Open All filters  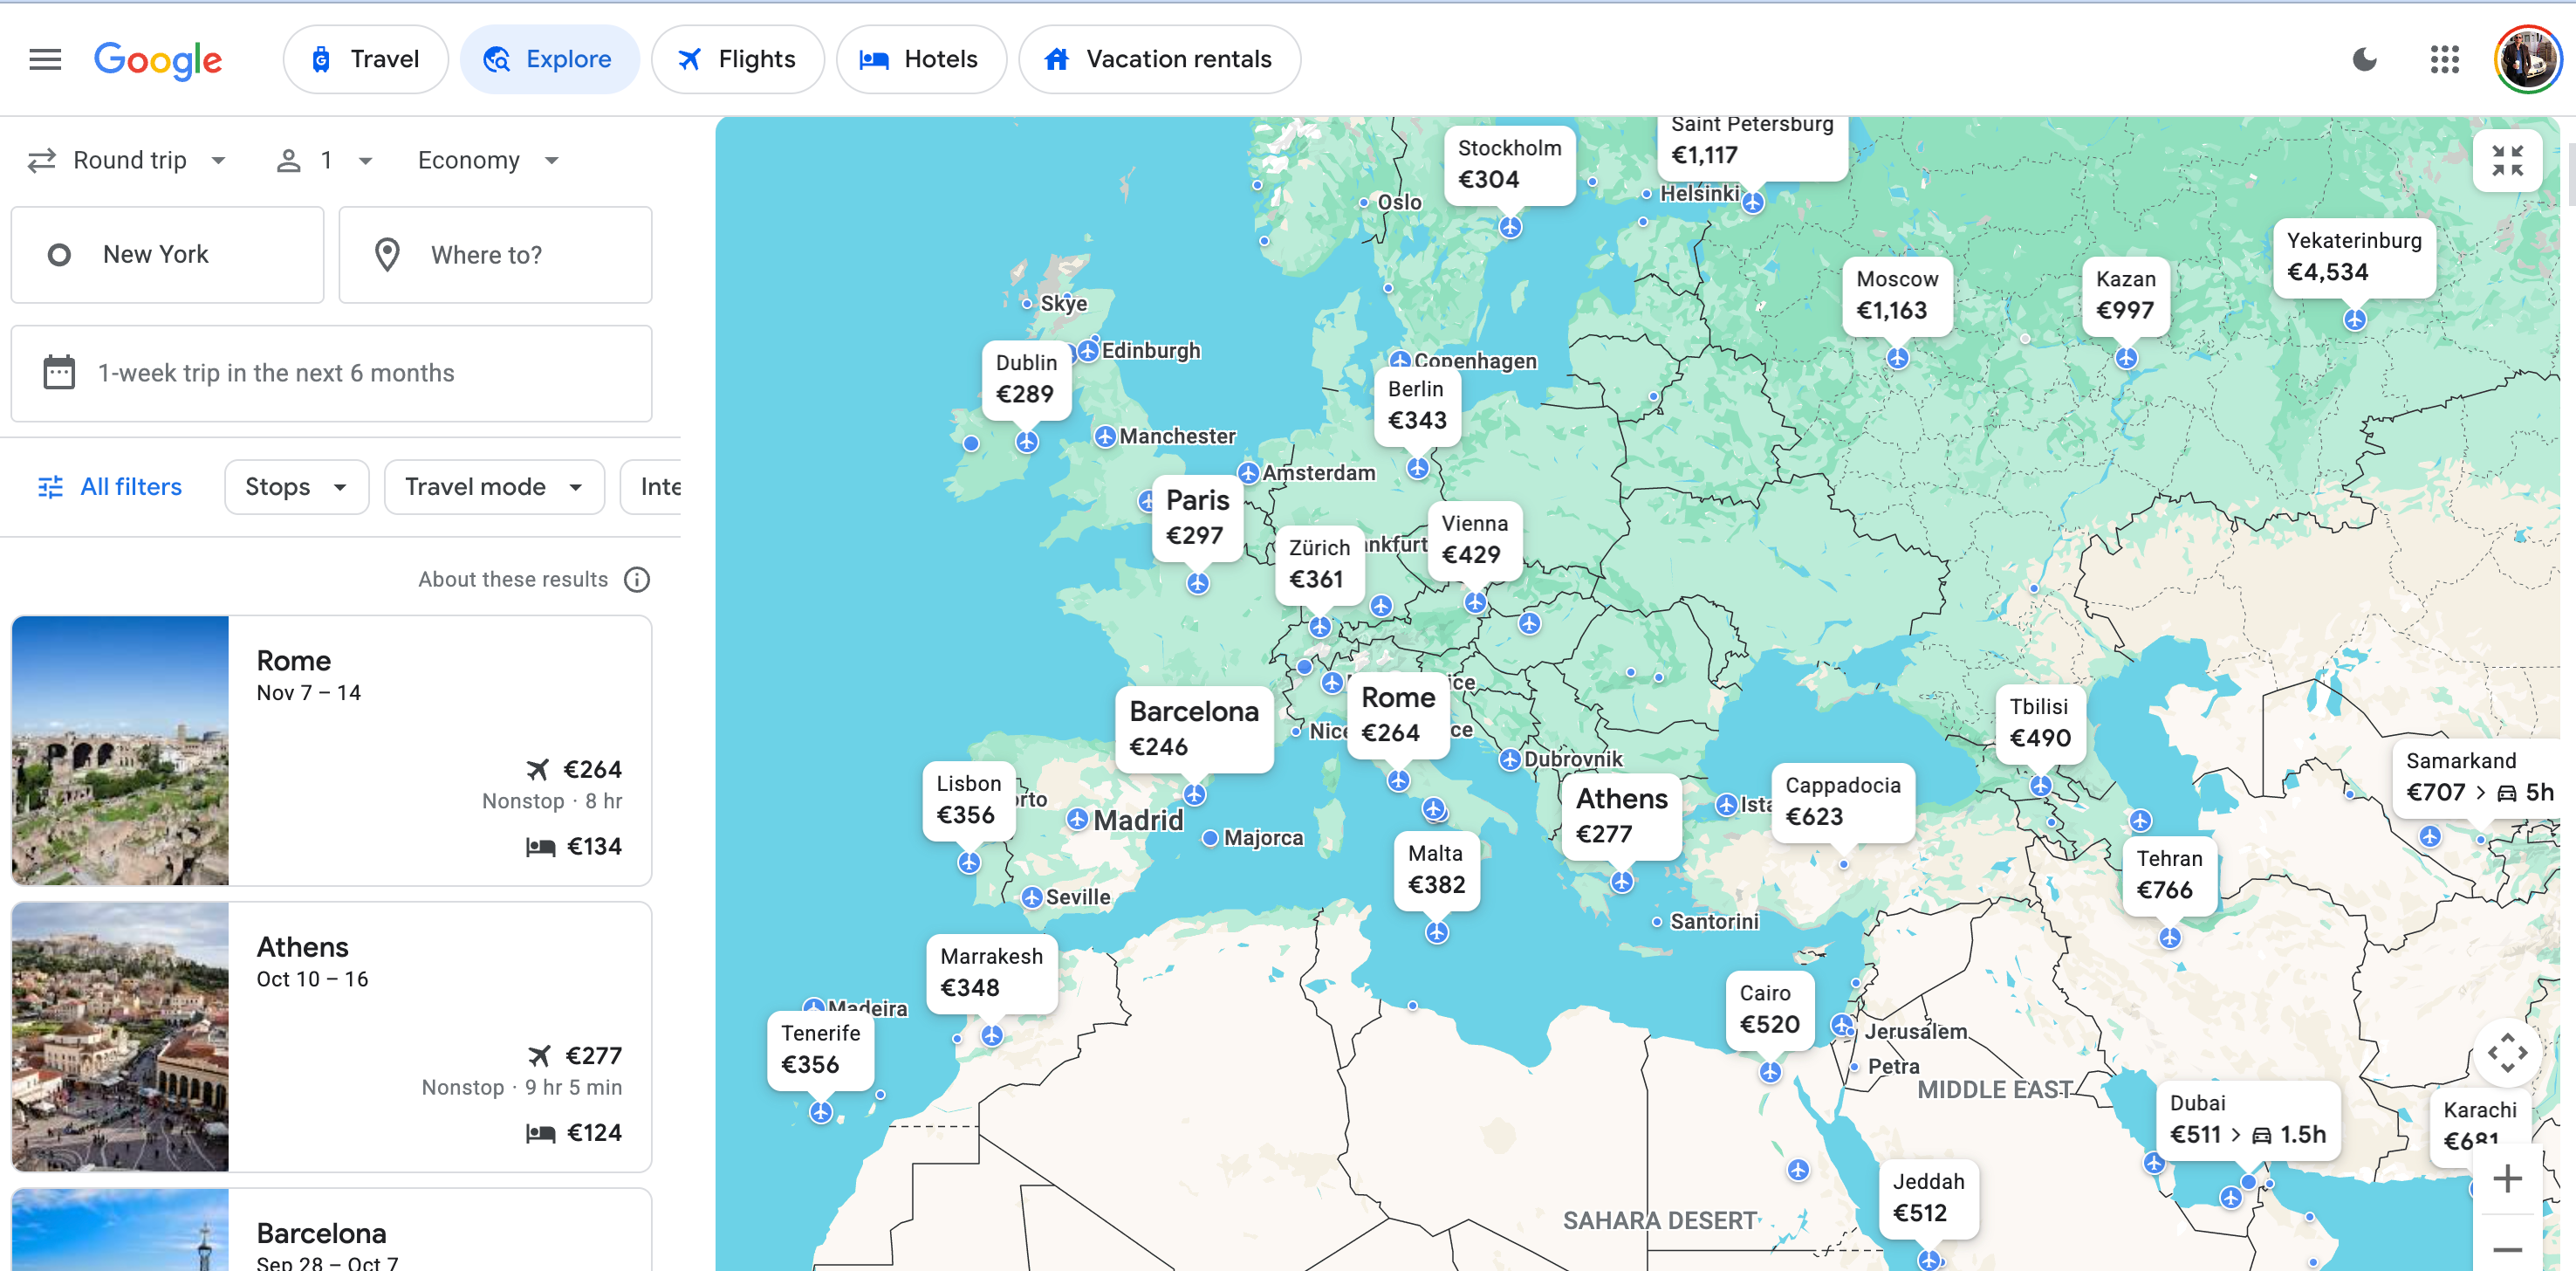click(x=110, y=487)
